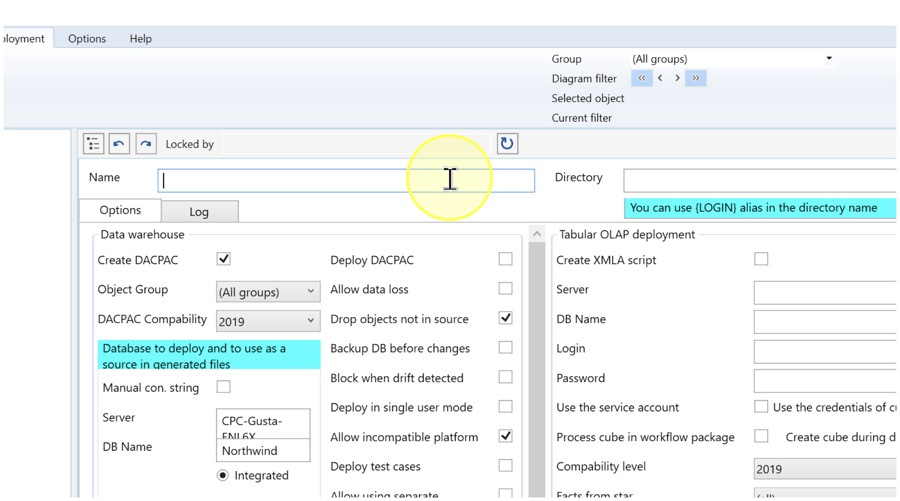Image resolution: width=900 pixels, height=501 pixels.
Task: Open the Help menu
Action: point(141,38)
